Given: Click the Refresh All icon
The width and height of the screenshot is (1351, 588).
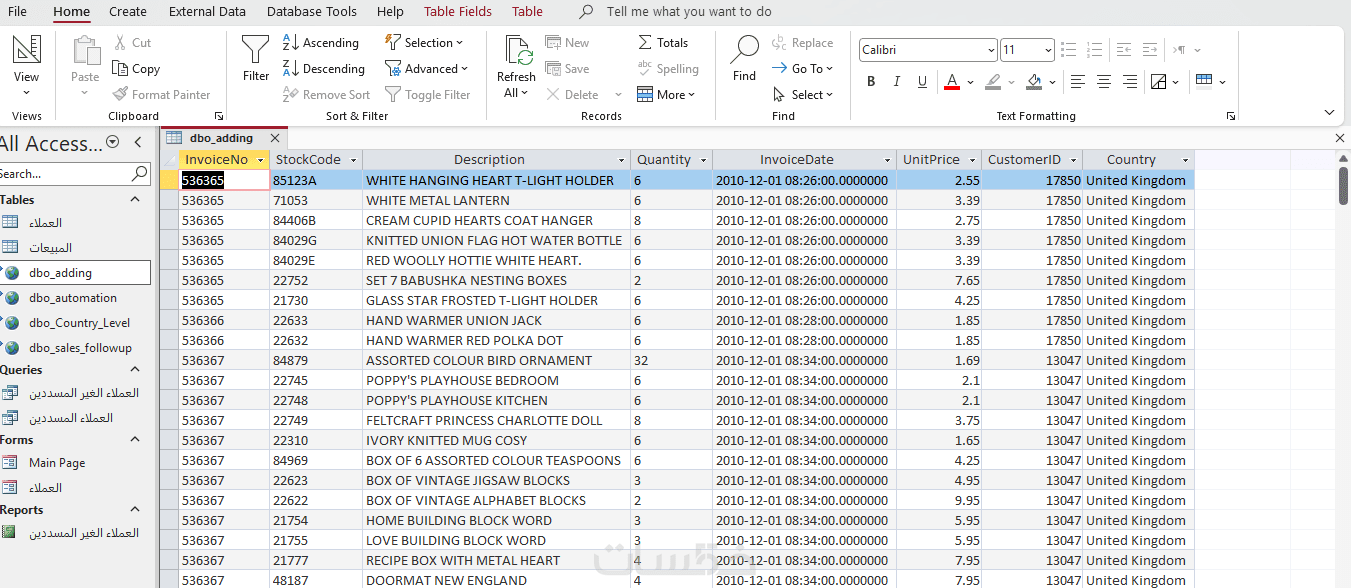Looking at the screenshot, I should (518, 51).
